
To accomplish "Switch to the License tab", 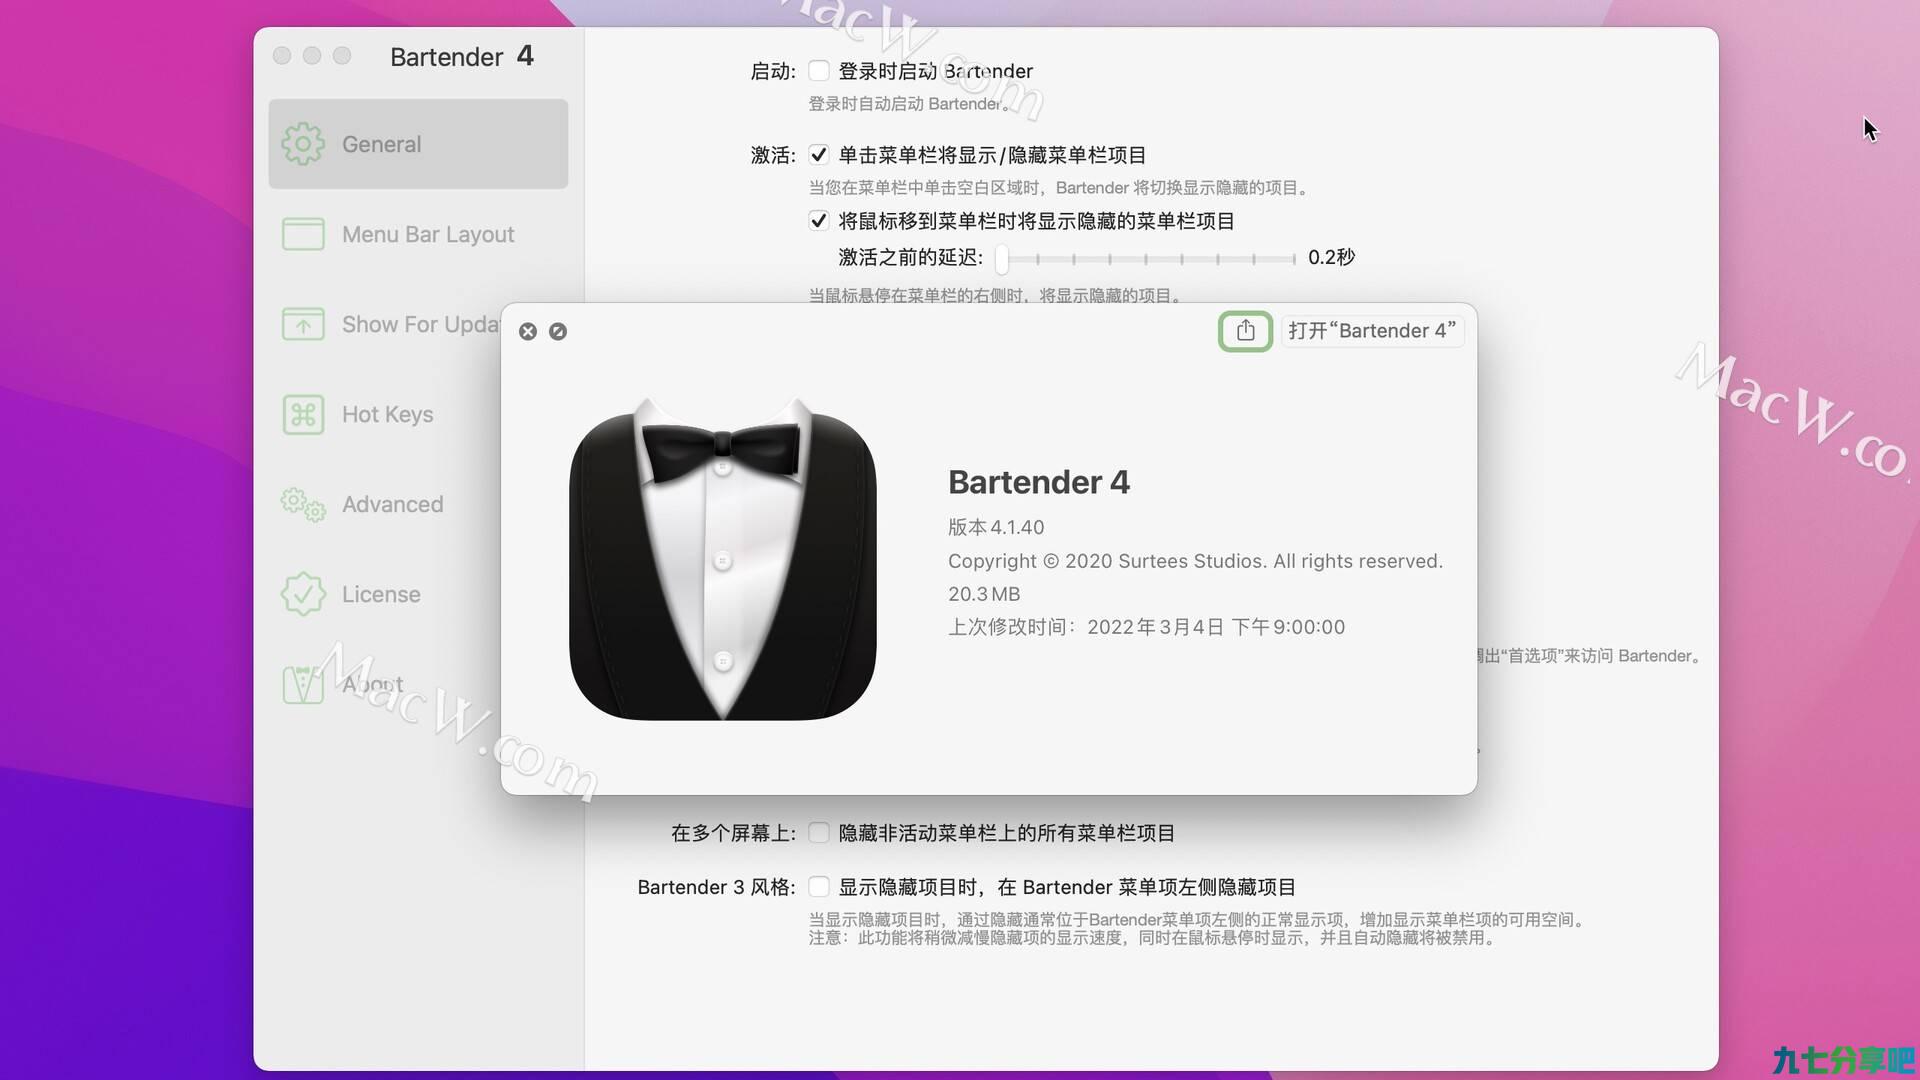I will tap(385, 594).
